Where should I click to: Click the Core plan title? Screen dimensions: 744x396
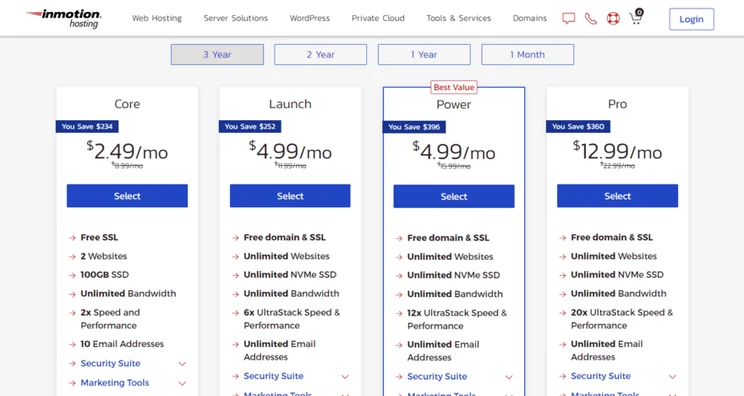click(127, 104)
